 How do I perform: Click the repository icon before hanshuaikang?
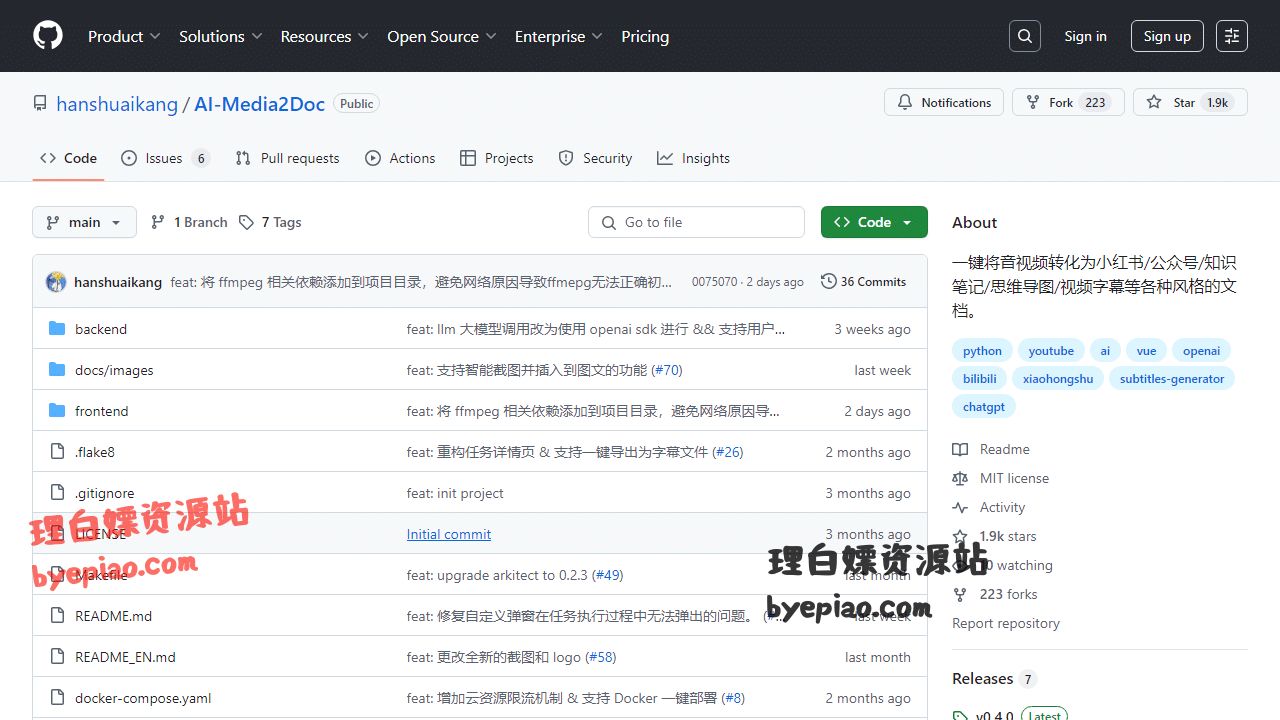40,103
